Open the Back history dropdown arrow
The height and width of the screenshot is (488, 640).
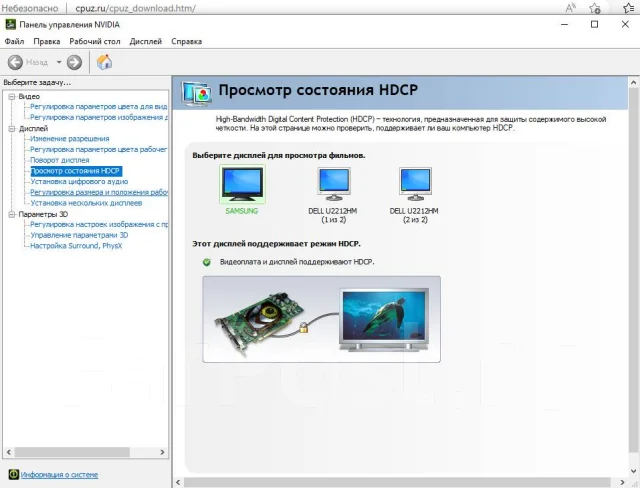tap(59, 62)
